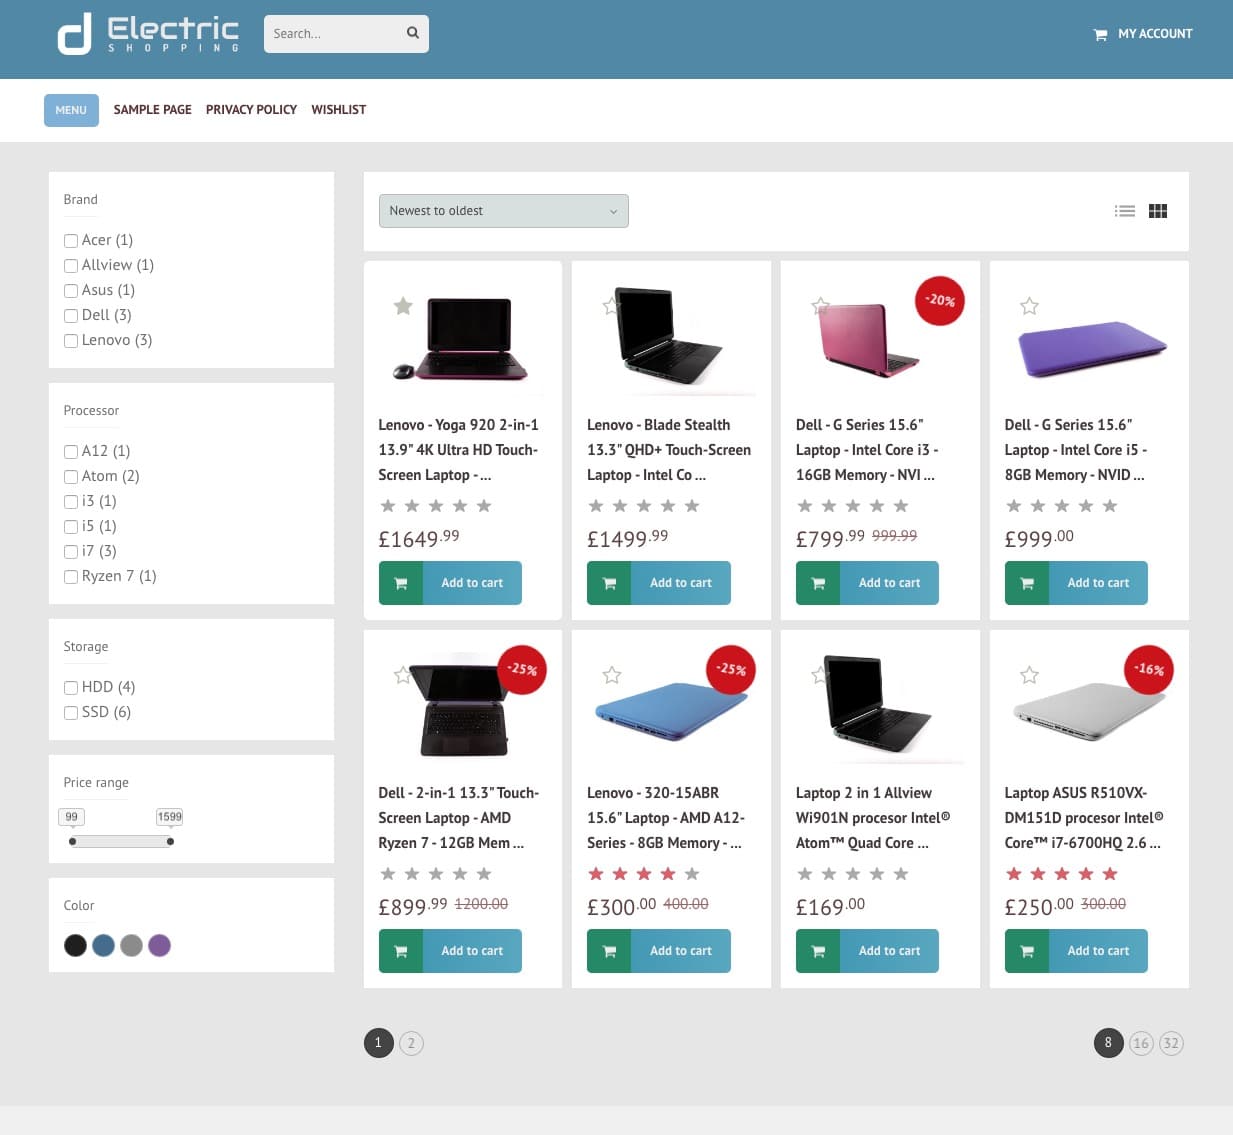The width and height of the screenshot is (1233, 1135).
Task: Open the Privacy Policy page
Action: point(251,110)
